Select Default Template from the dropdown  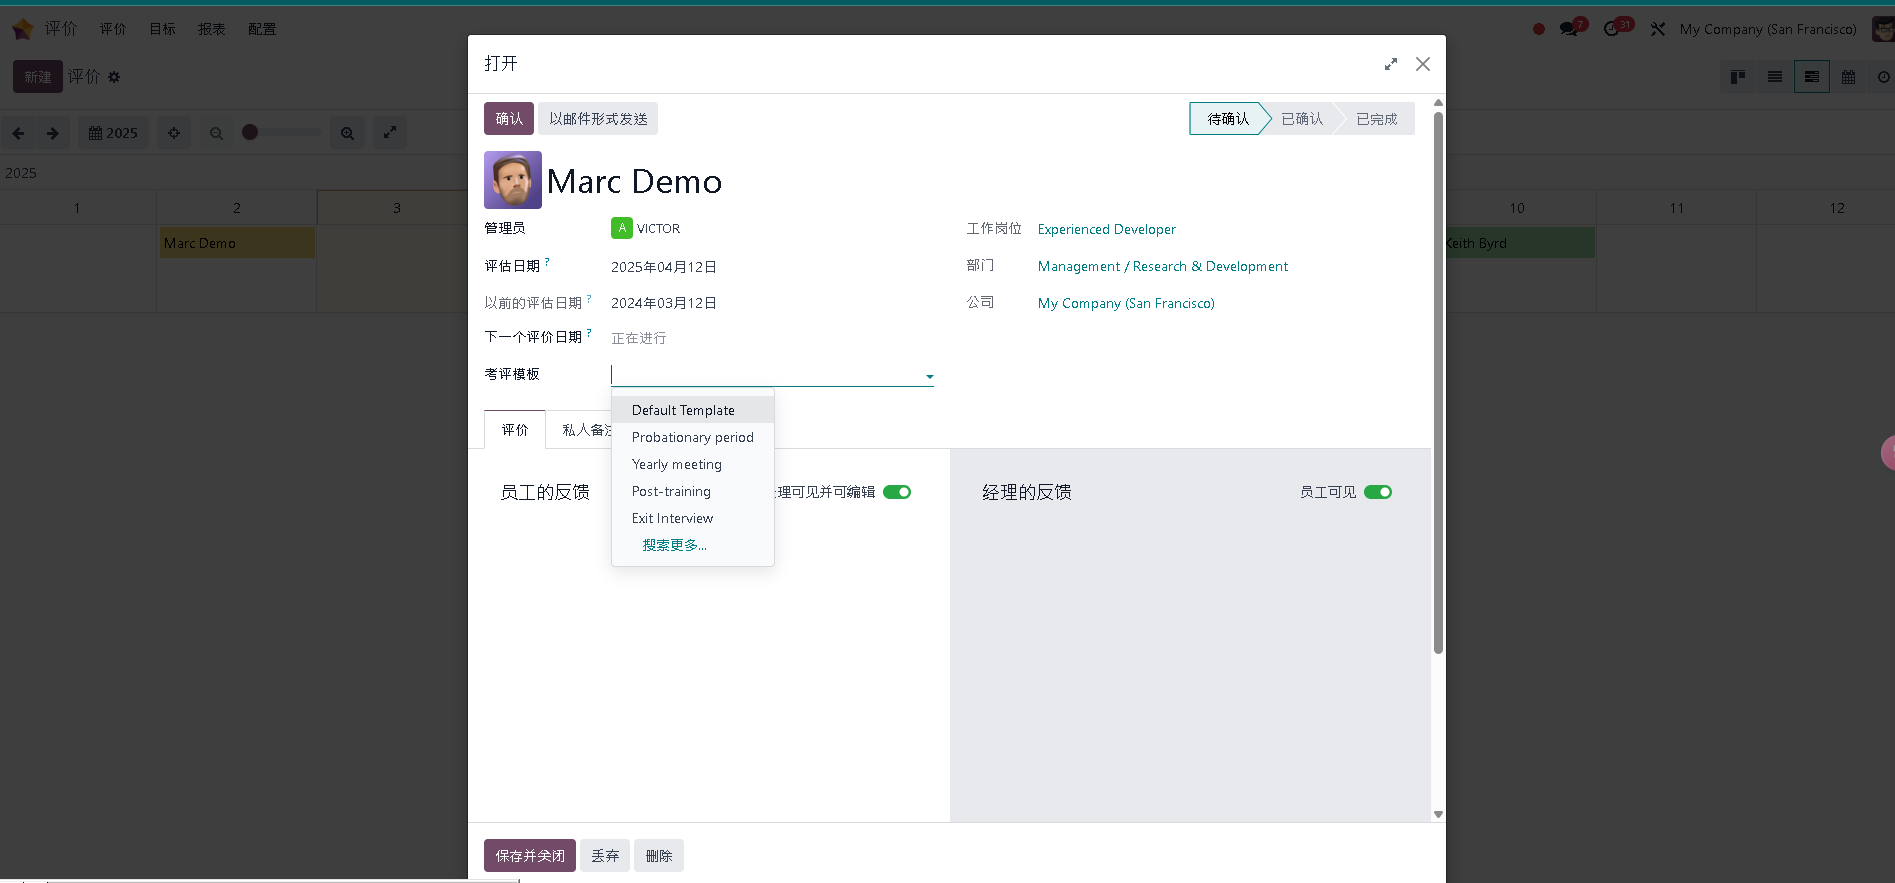coord(683,410)
